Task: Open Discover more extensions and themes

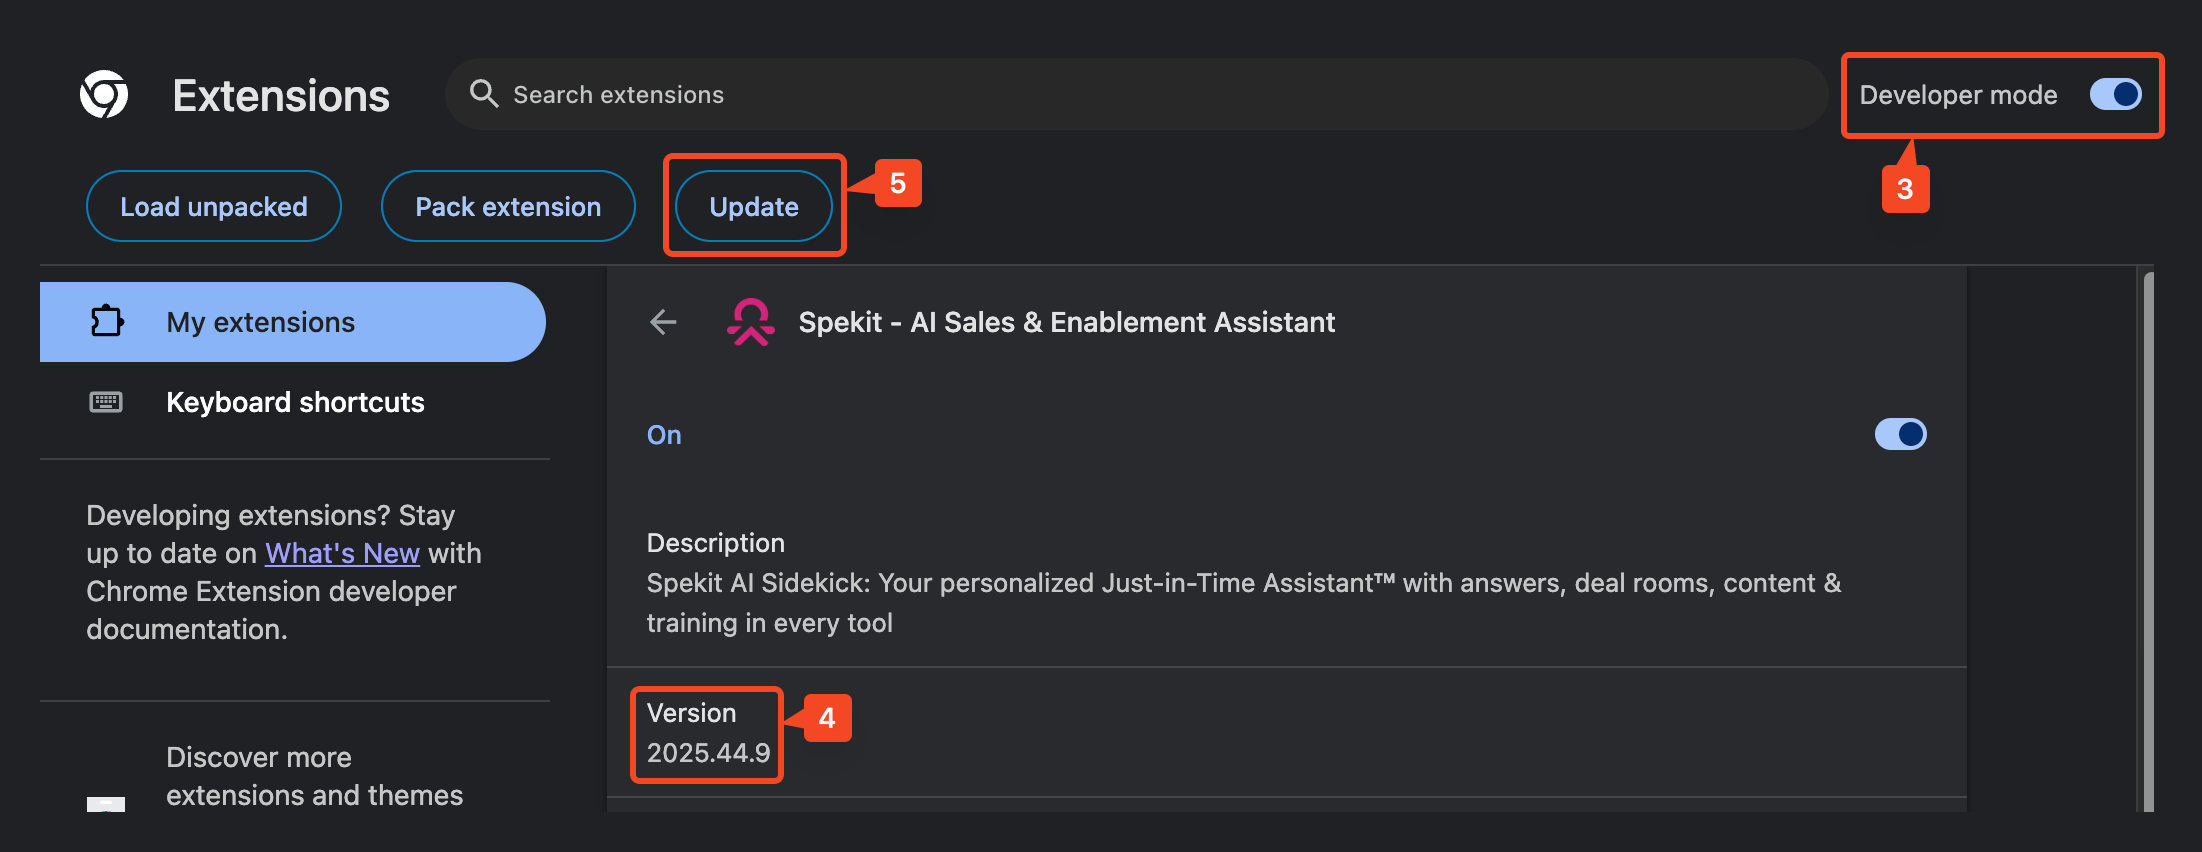Action: [x=314, y=776]
